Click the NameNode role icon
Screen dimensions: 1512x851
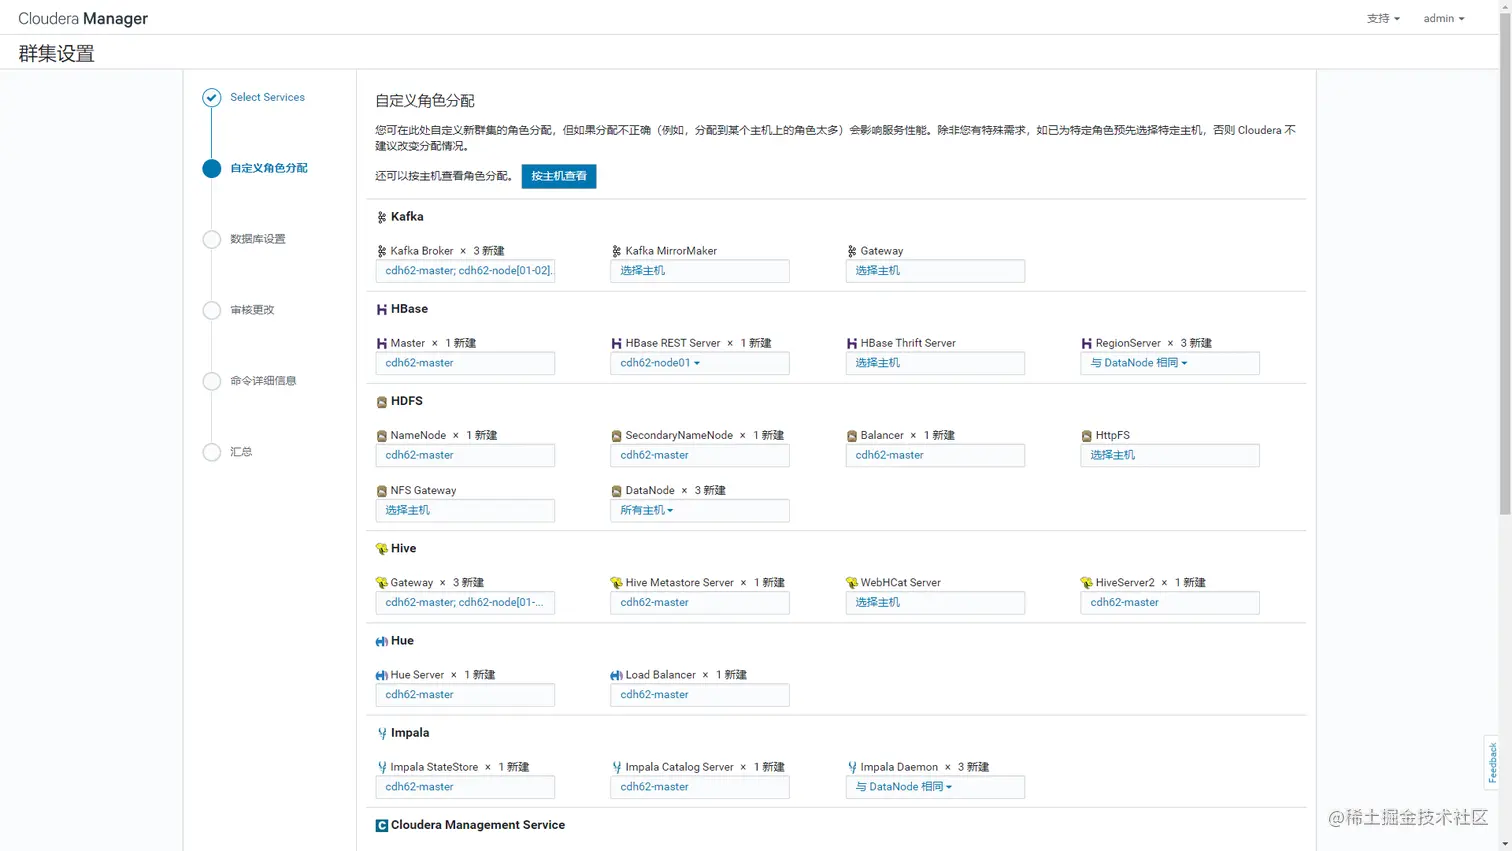coord(381,436)
